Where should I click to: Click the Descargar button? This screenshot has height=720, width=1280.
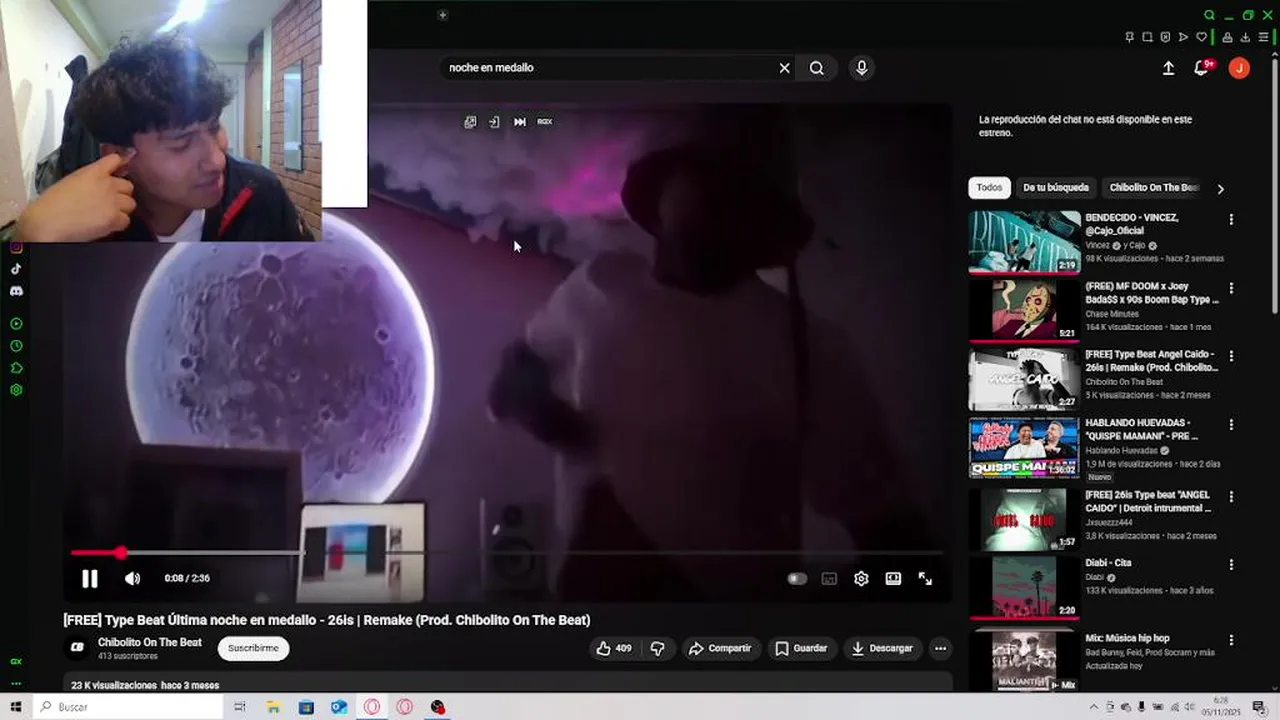(x=882, y=648)
